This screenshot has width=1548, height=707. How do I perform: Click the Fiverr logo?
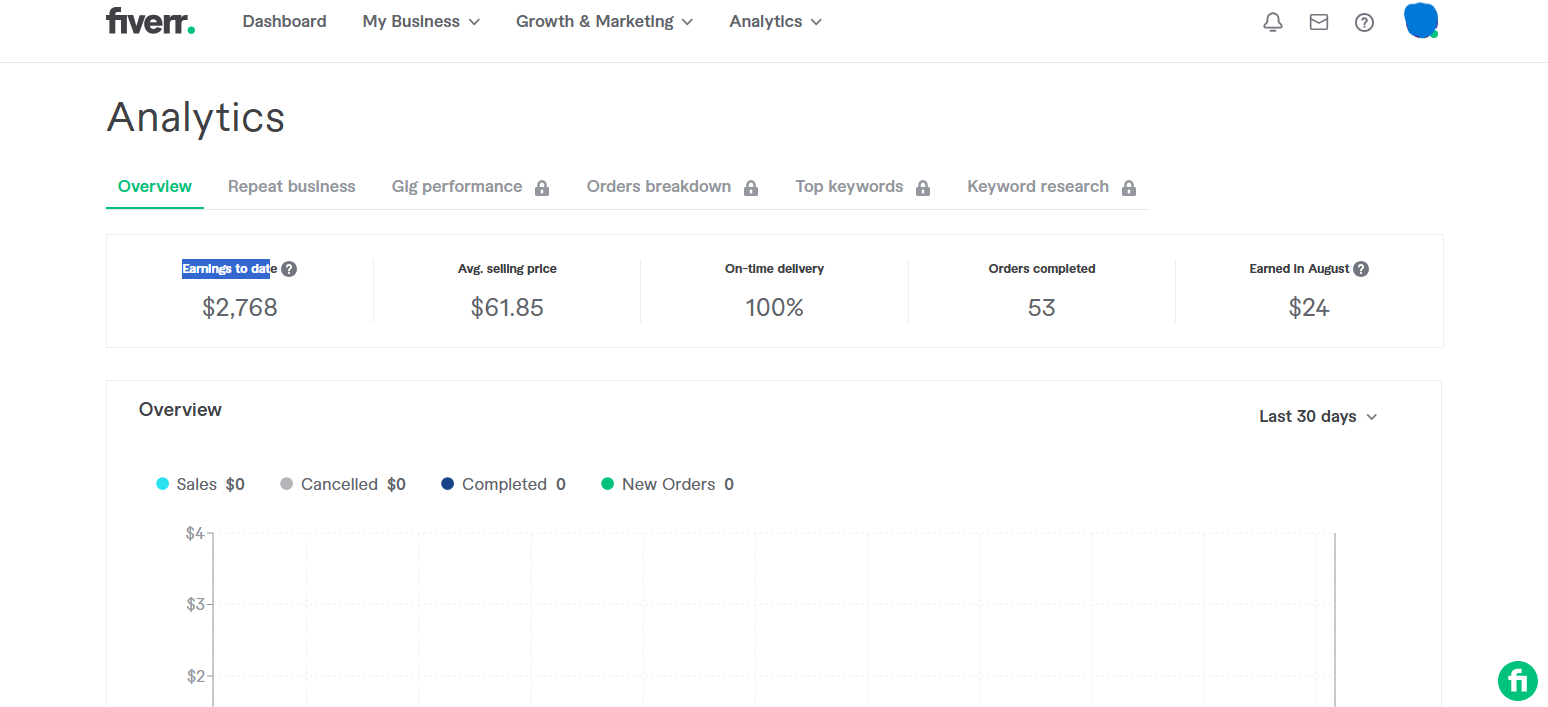coord(150,21)
